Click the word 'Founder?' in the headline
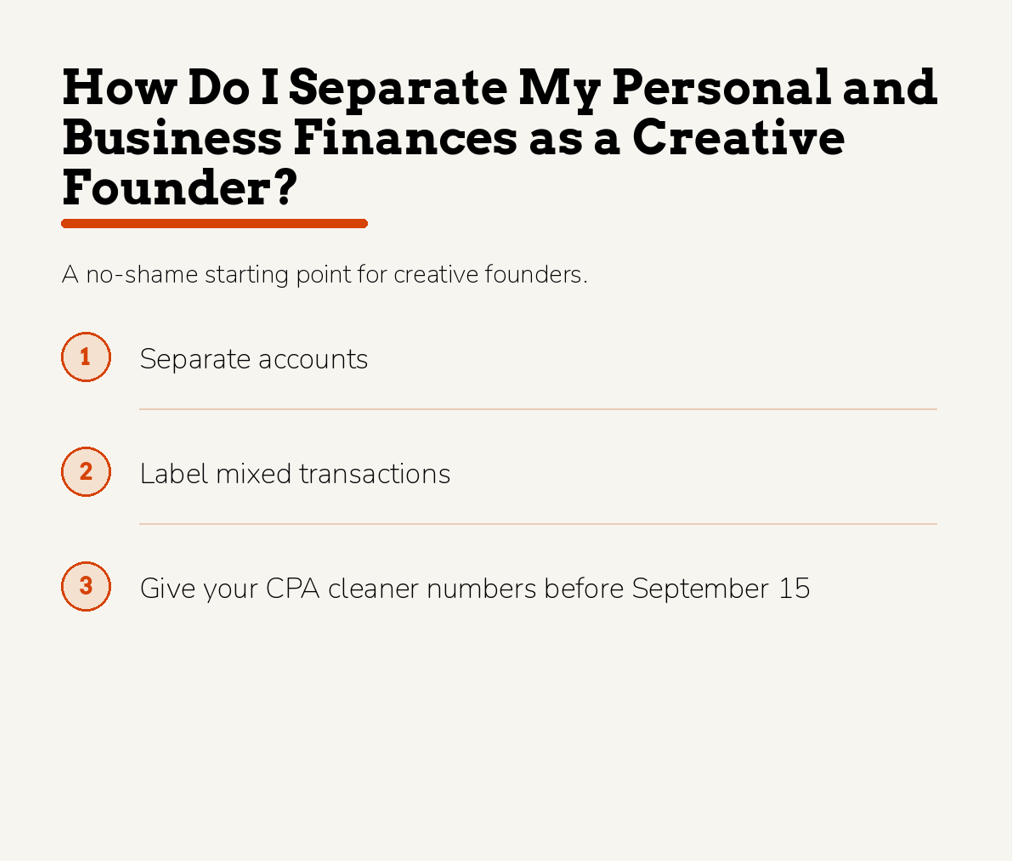 [x=179, y=188]
